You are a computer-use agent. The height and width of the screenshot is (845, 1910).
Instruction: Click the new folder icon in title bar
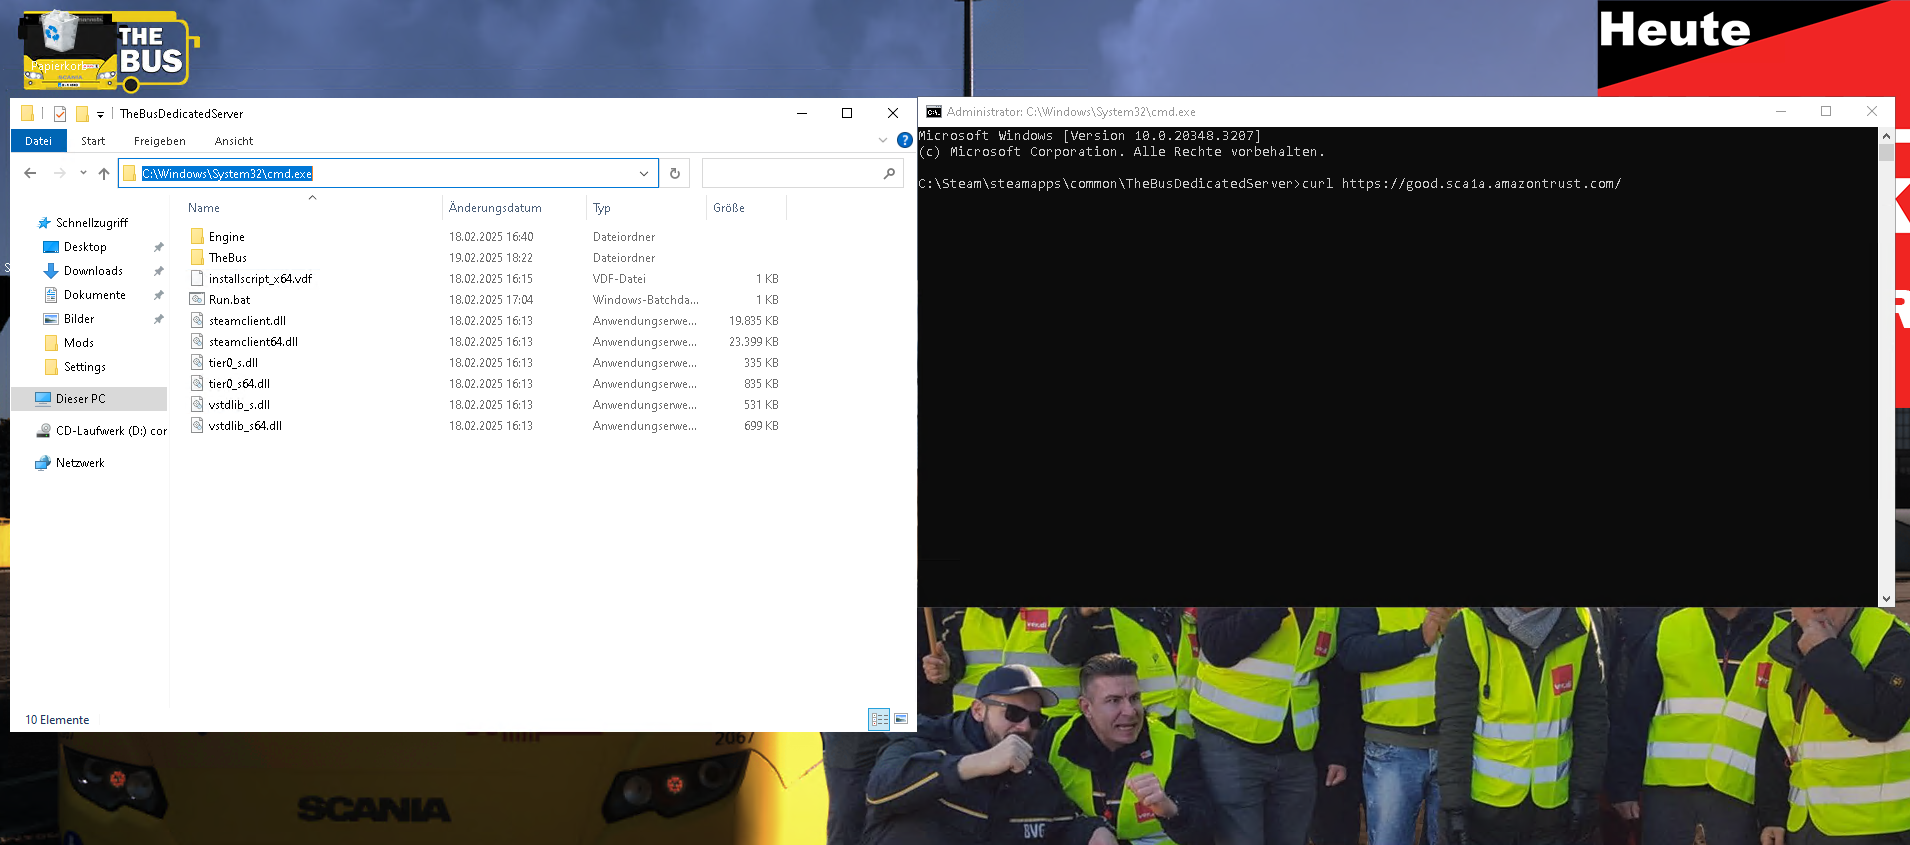[82, 114]
